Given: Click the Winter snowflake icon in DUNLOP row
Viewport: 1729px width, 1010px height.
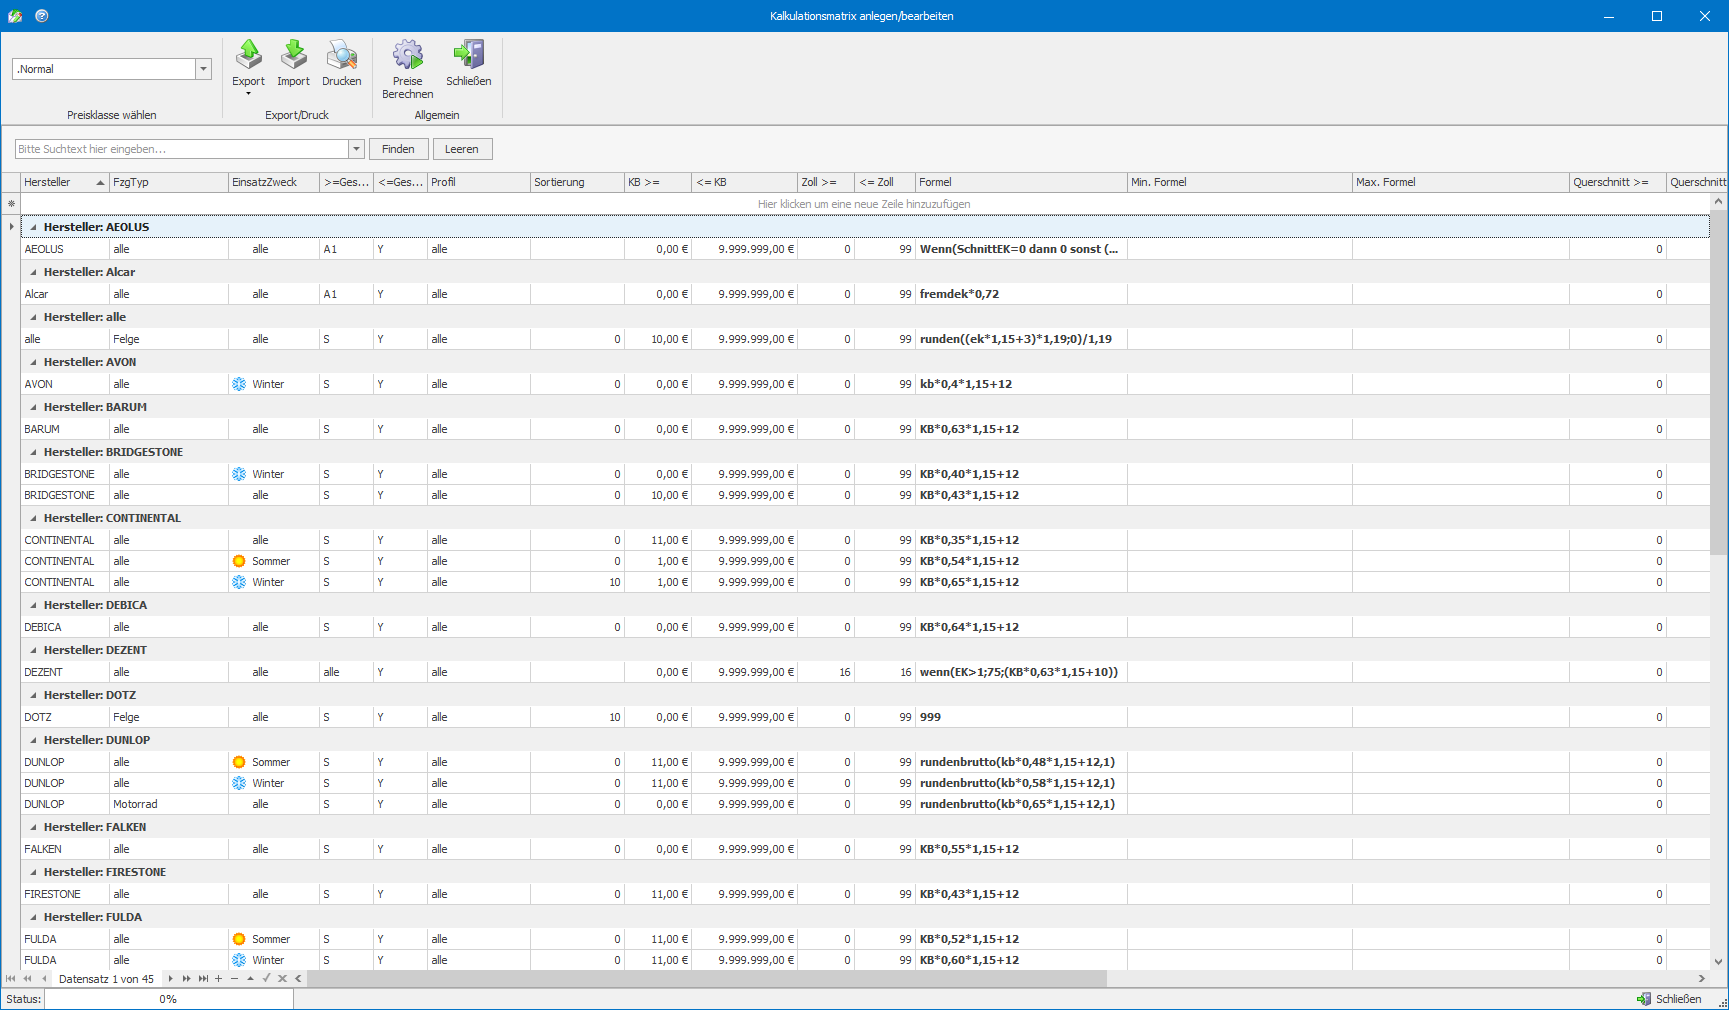Looking at the screenshot, I should (239, 783).
